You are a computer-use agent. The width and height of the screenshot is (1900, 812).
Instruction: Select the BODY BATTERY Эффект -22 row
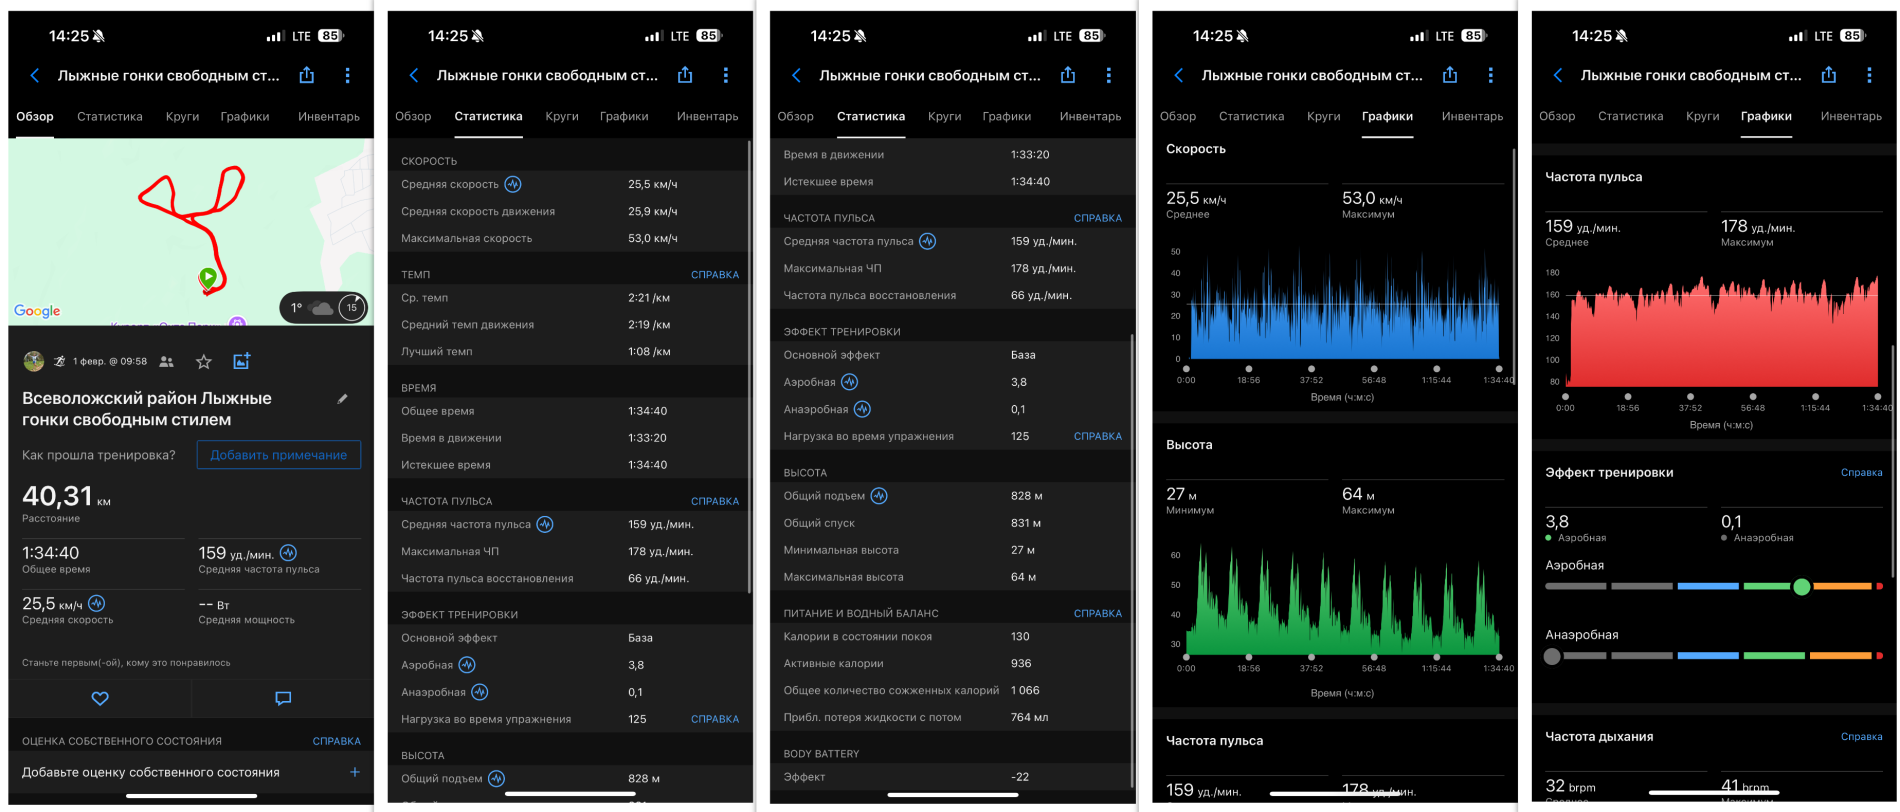(950, 776)
